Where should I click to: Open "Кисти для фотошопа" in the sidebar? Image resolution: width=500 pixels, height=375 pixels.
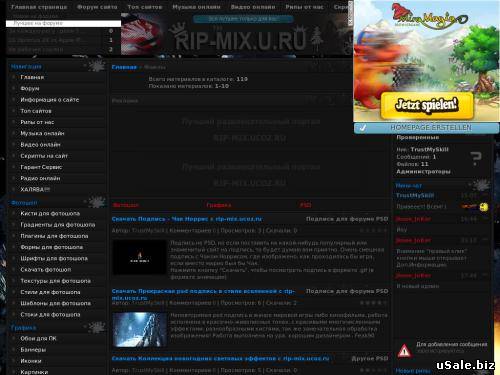pos(50,213)
